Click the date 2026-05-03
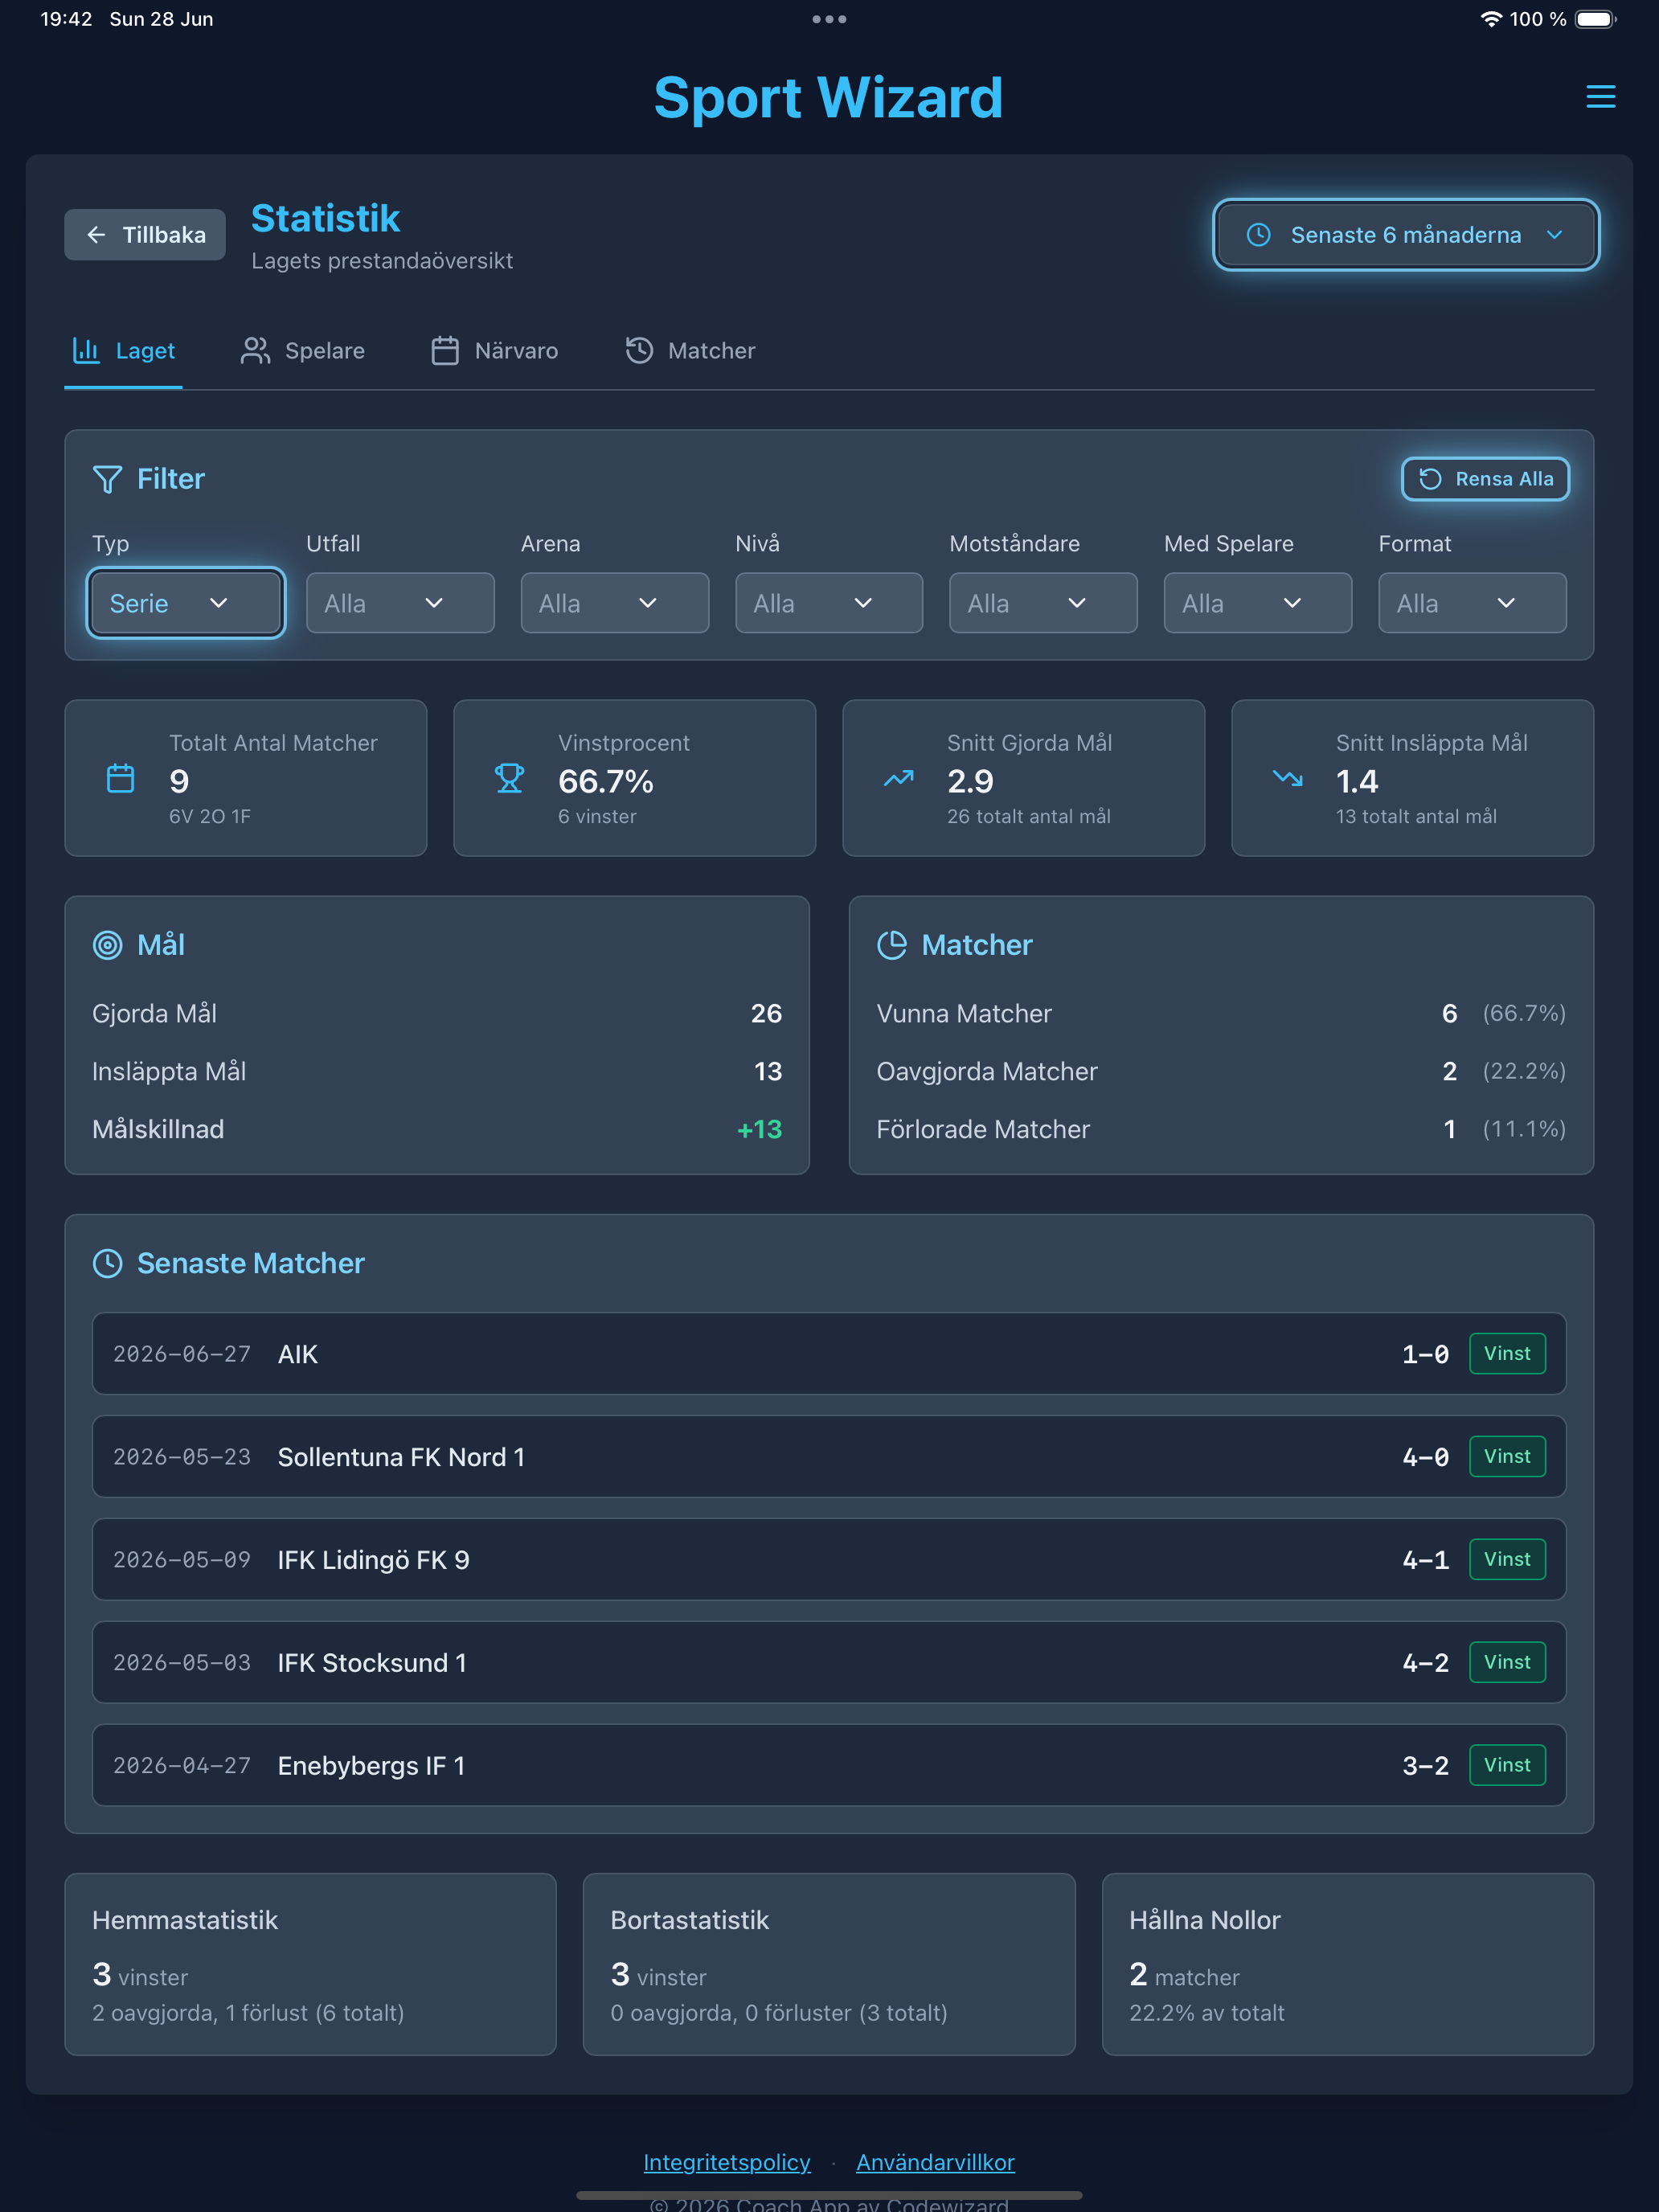The width and height of the screenshot is (1659, 2212). (x=182, y=1662)
